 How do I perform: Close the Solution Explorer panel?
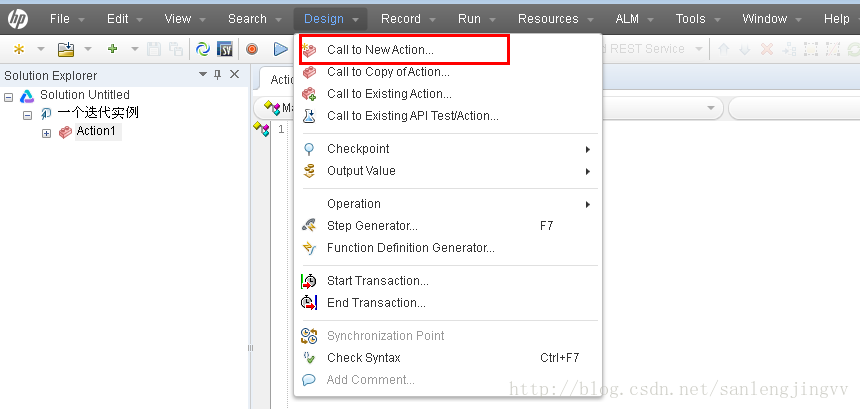pos(235,75)
